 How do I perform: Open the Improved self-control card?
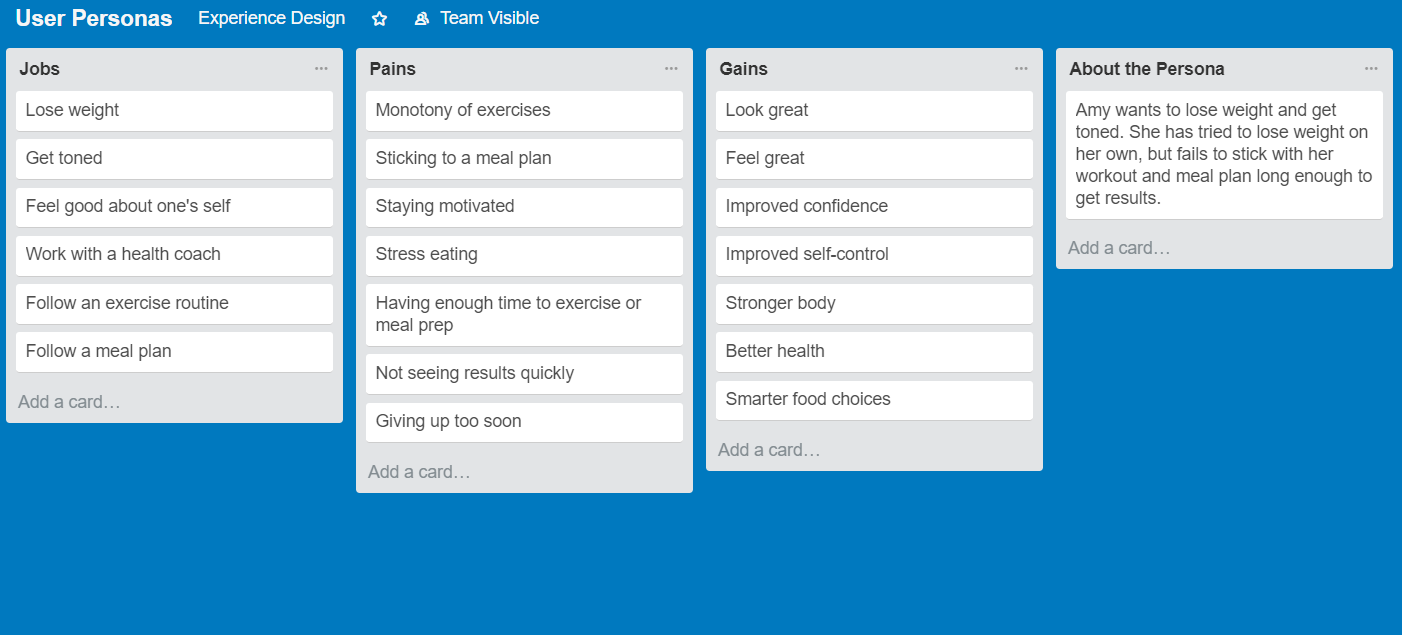[x=874, y=255]
